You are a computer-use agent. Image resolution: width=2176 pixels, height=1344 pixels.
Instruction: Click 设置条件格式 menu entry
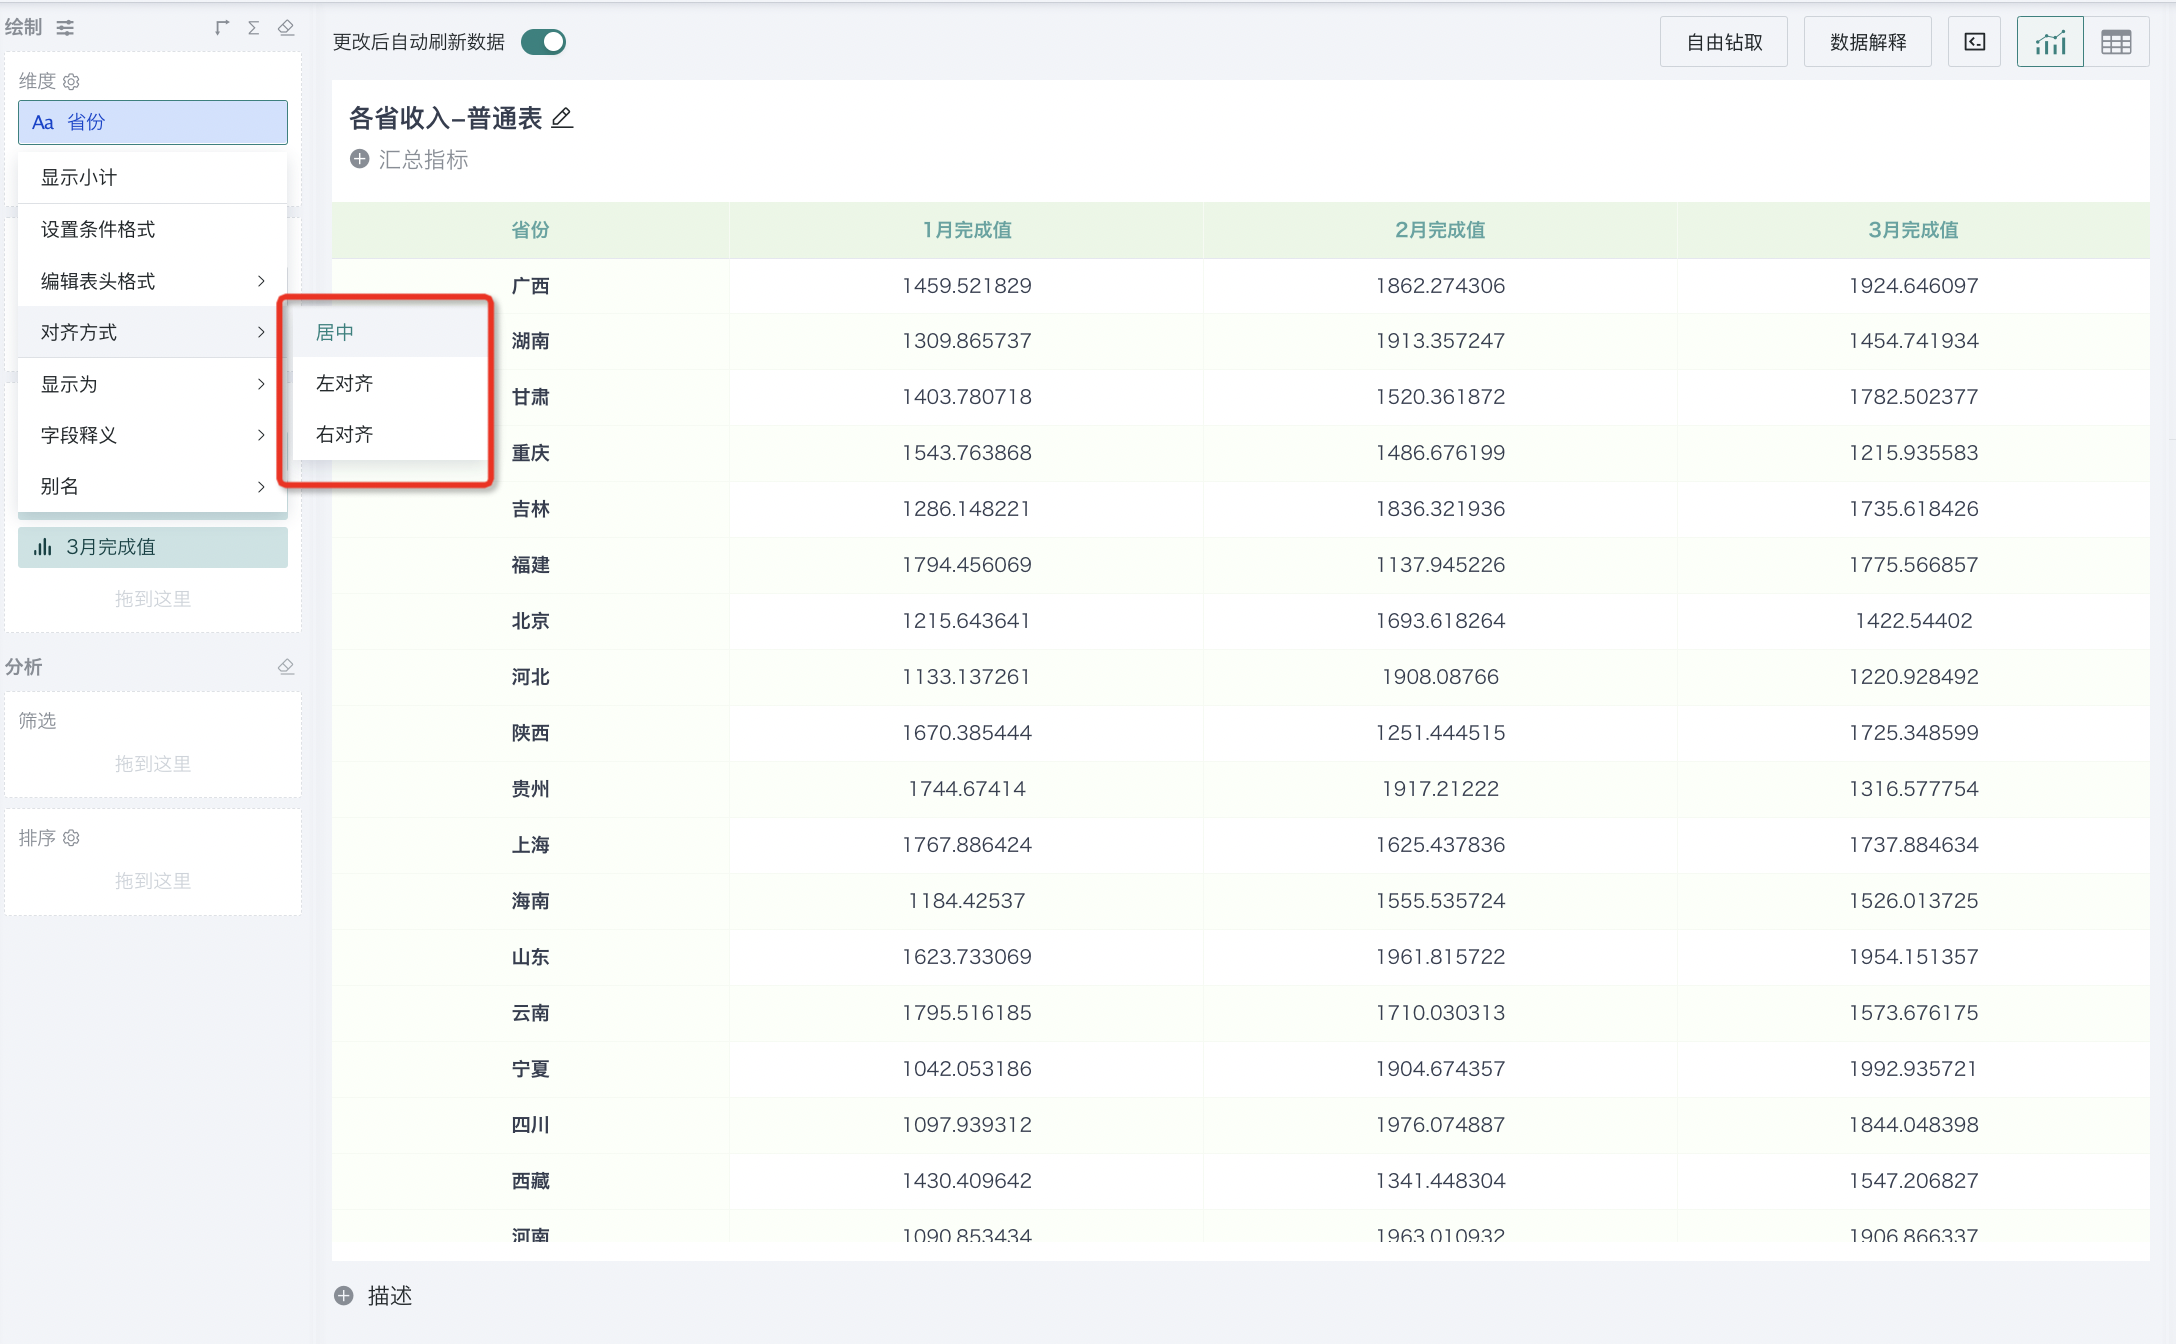(98, 229)
